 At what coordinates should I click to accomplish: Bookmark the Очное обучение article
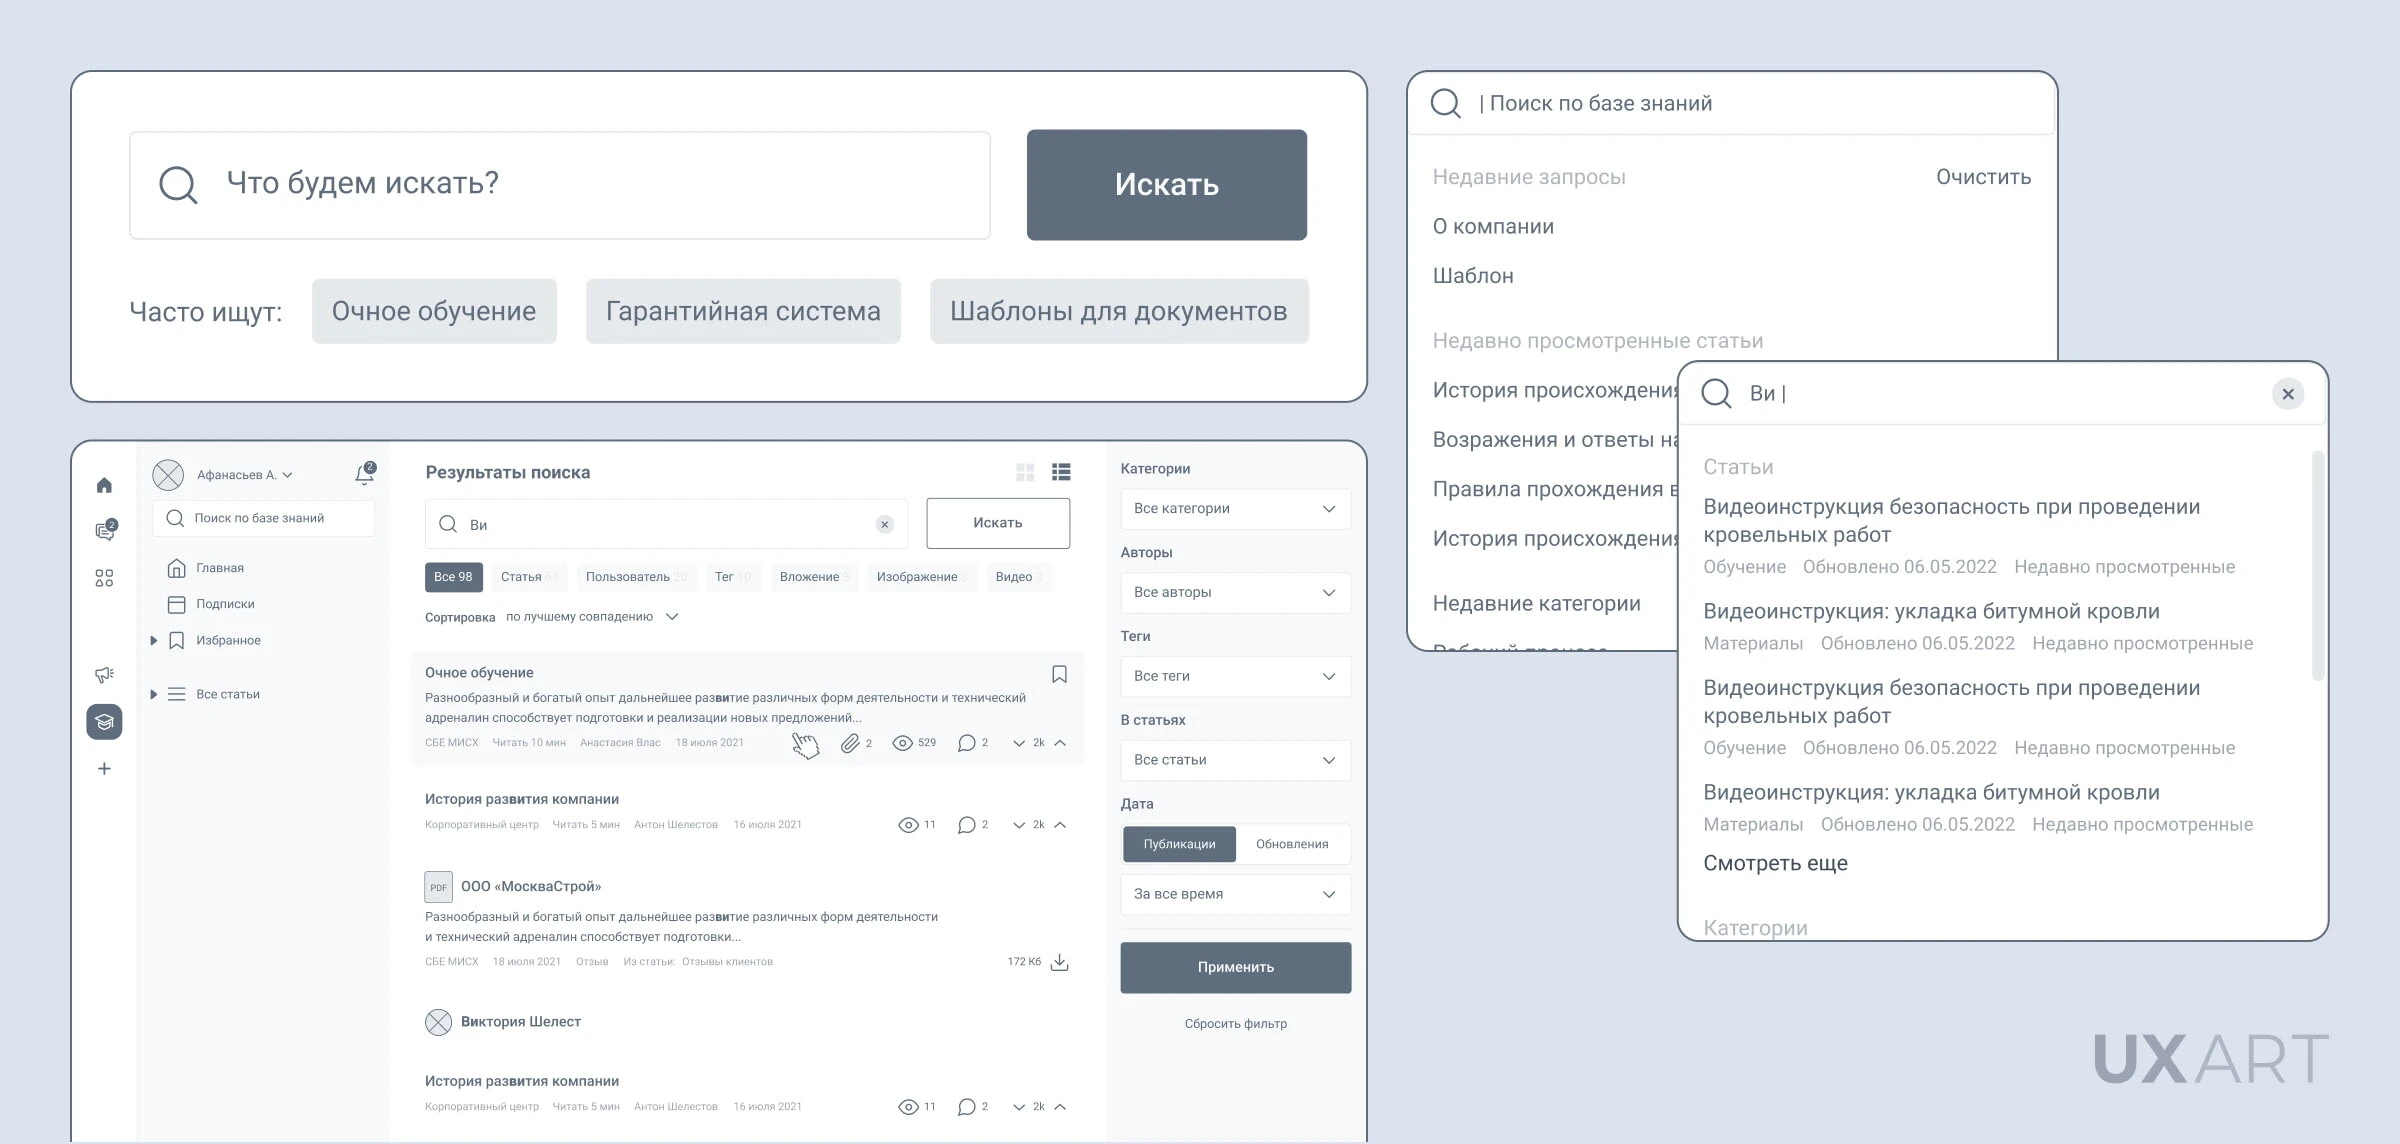click(1059, 674)
